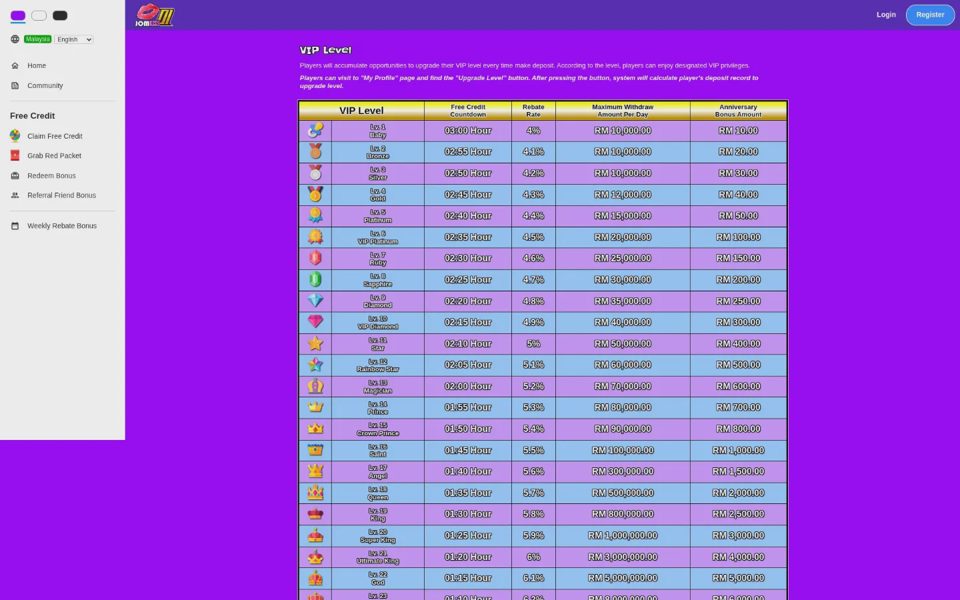
Task: Click the Lv.8 Sapphire gem icon
Action: click(315, 279)
